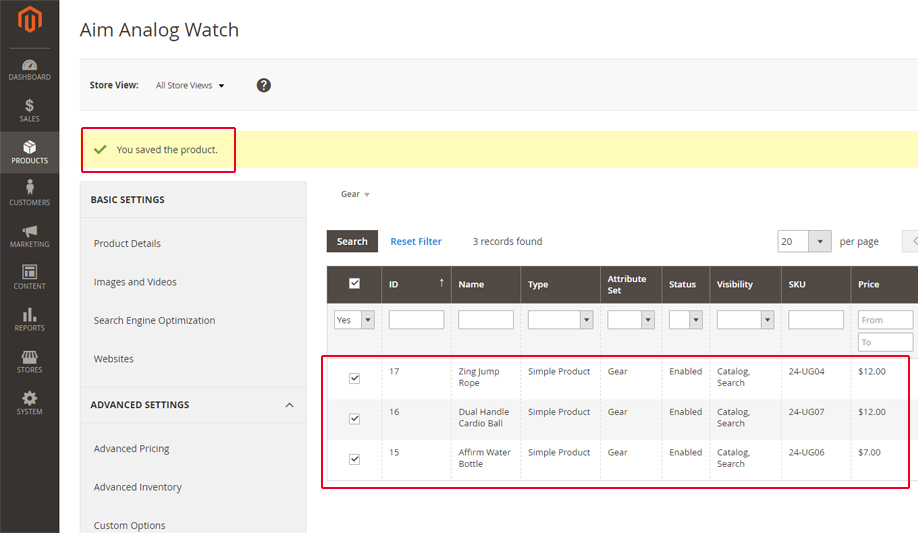The image size is (918, 533).
Task: Open the Reports sidebar menu
Action: [x=29, y=320]
